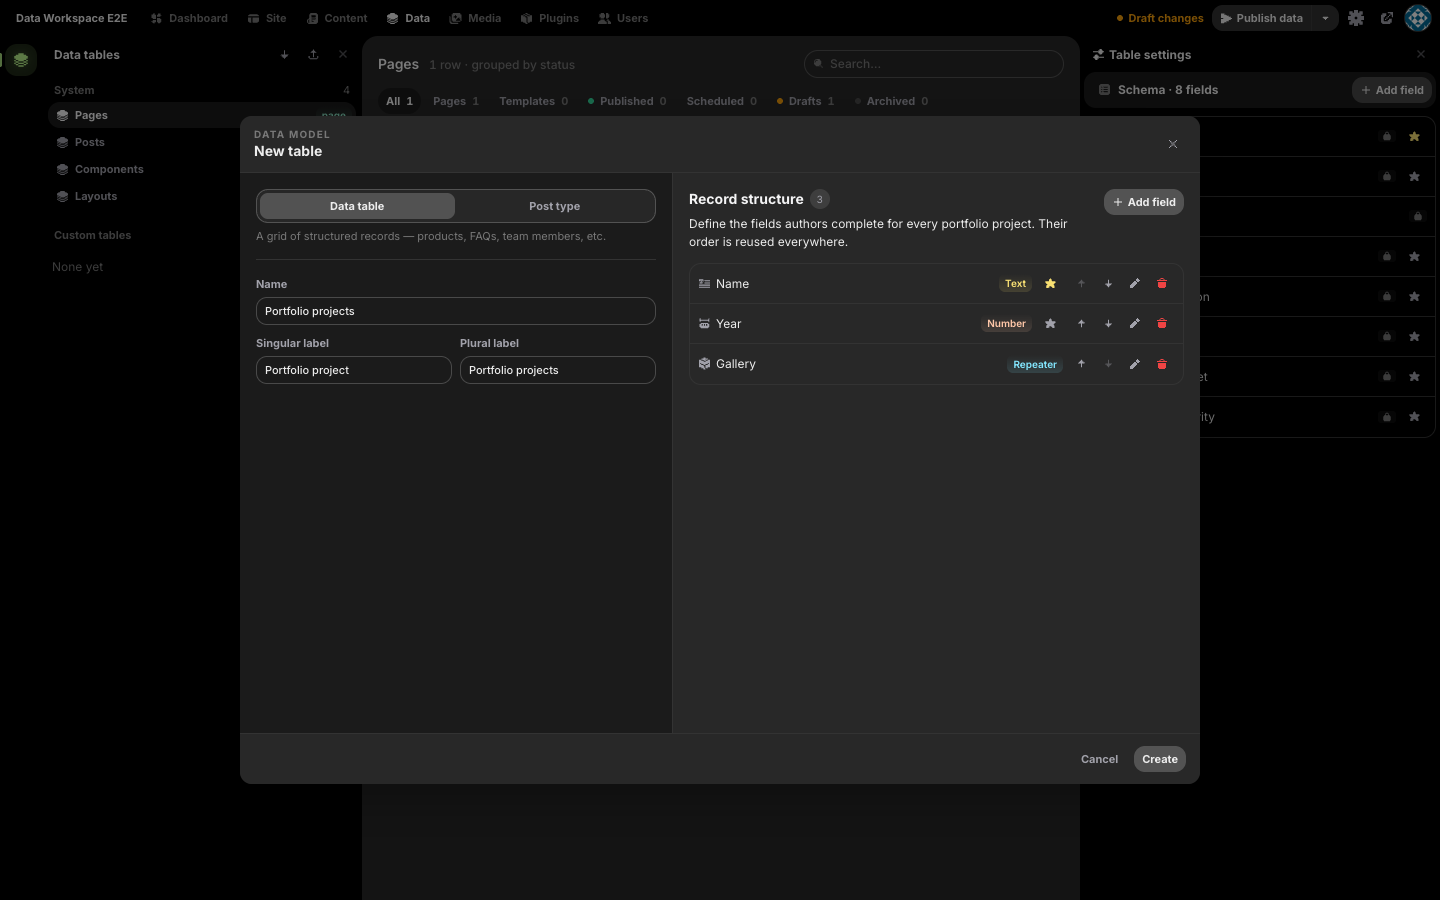Screen dimensions: 1440x900
Task: Select the Data table option
Action: pyautogui.click(x=357, y=206)
